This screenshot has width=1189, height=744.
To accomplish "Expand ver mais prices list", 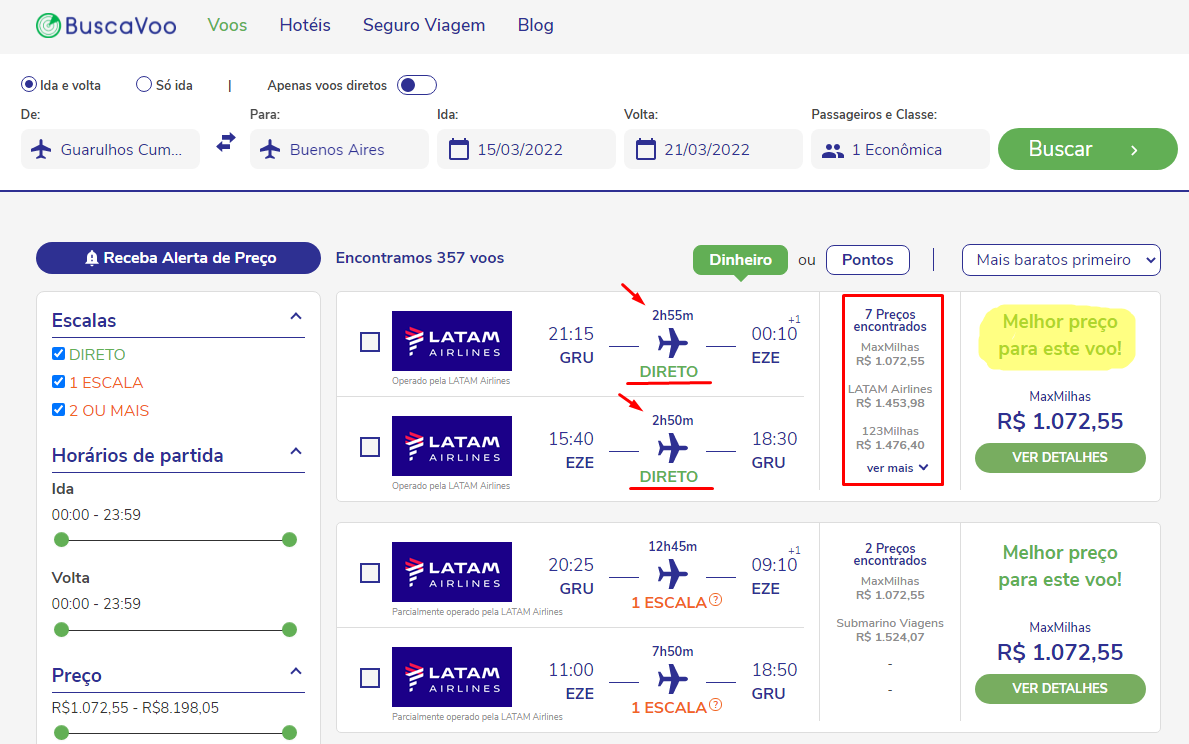I will [896, 468].
